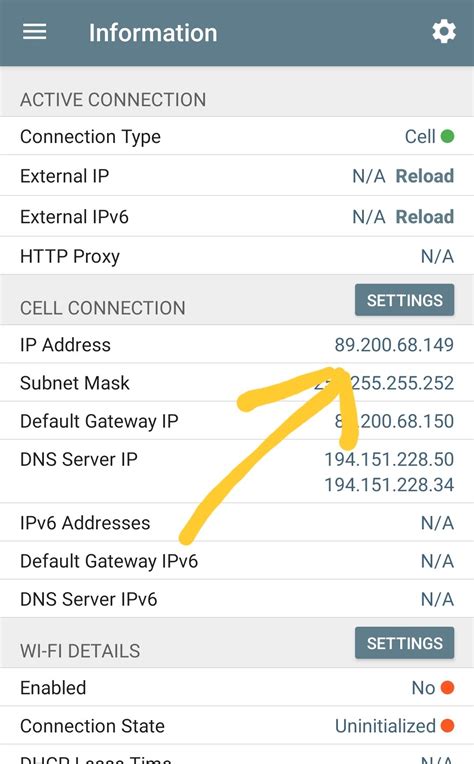Click the orange dot next to Wi-Fi Enabled No

(447, 688)
